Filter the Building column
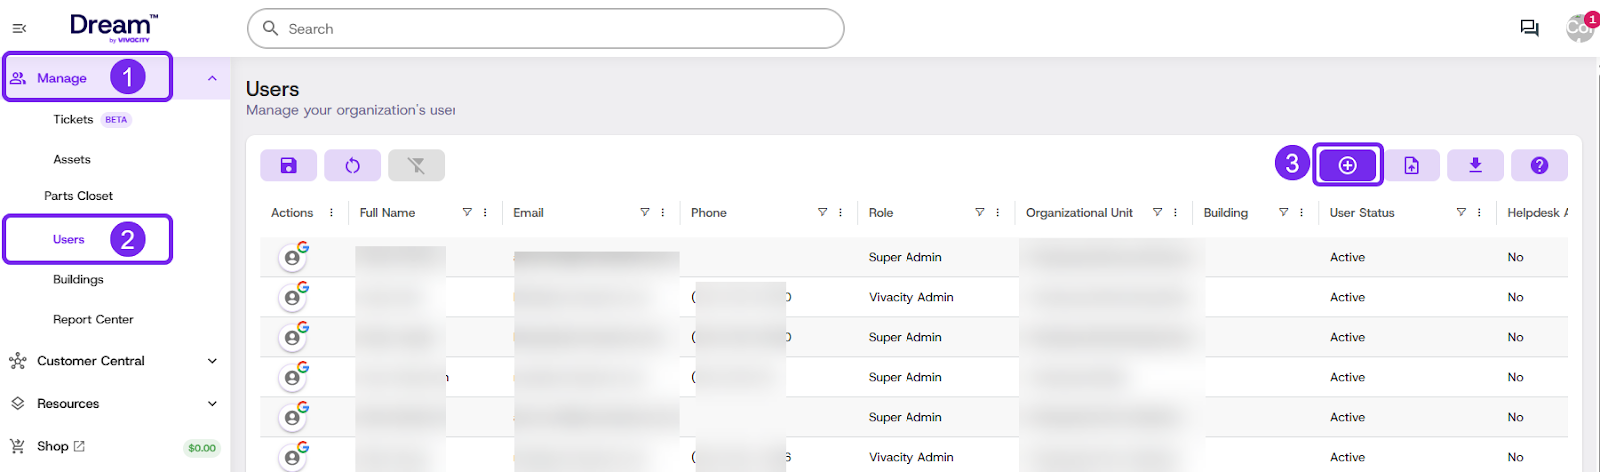The image size is (1600, 472). click(1283, 213)
